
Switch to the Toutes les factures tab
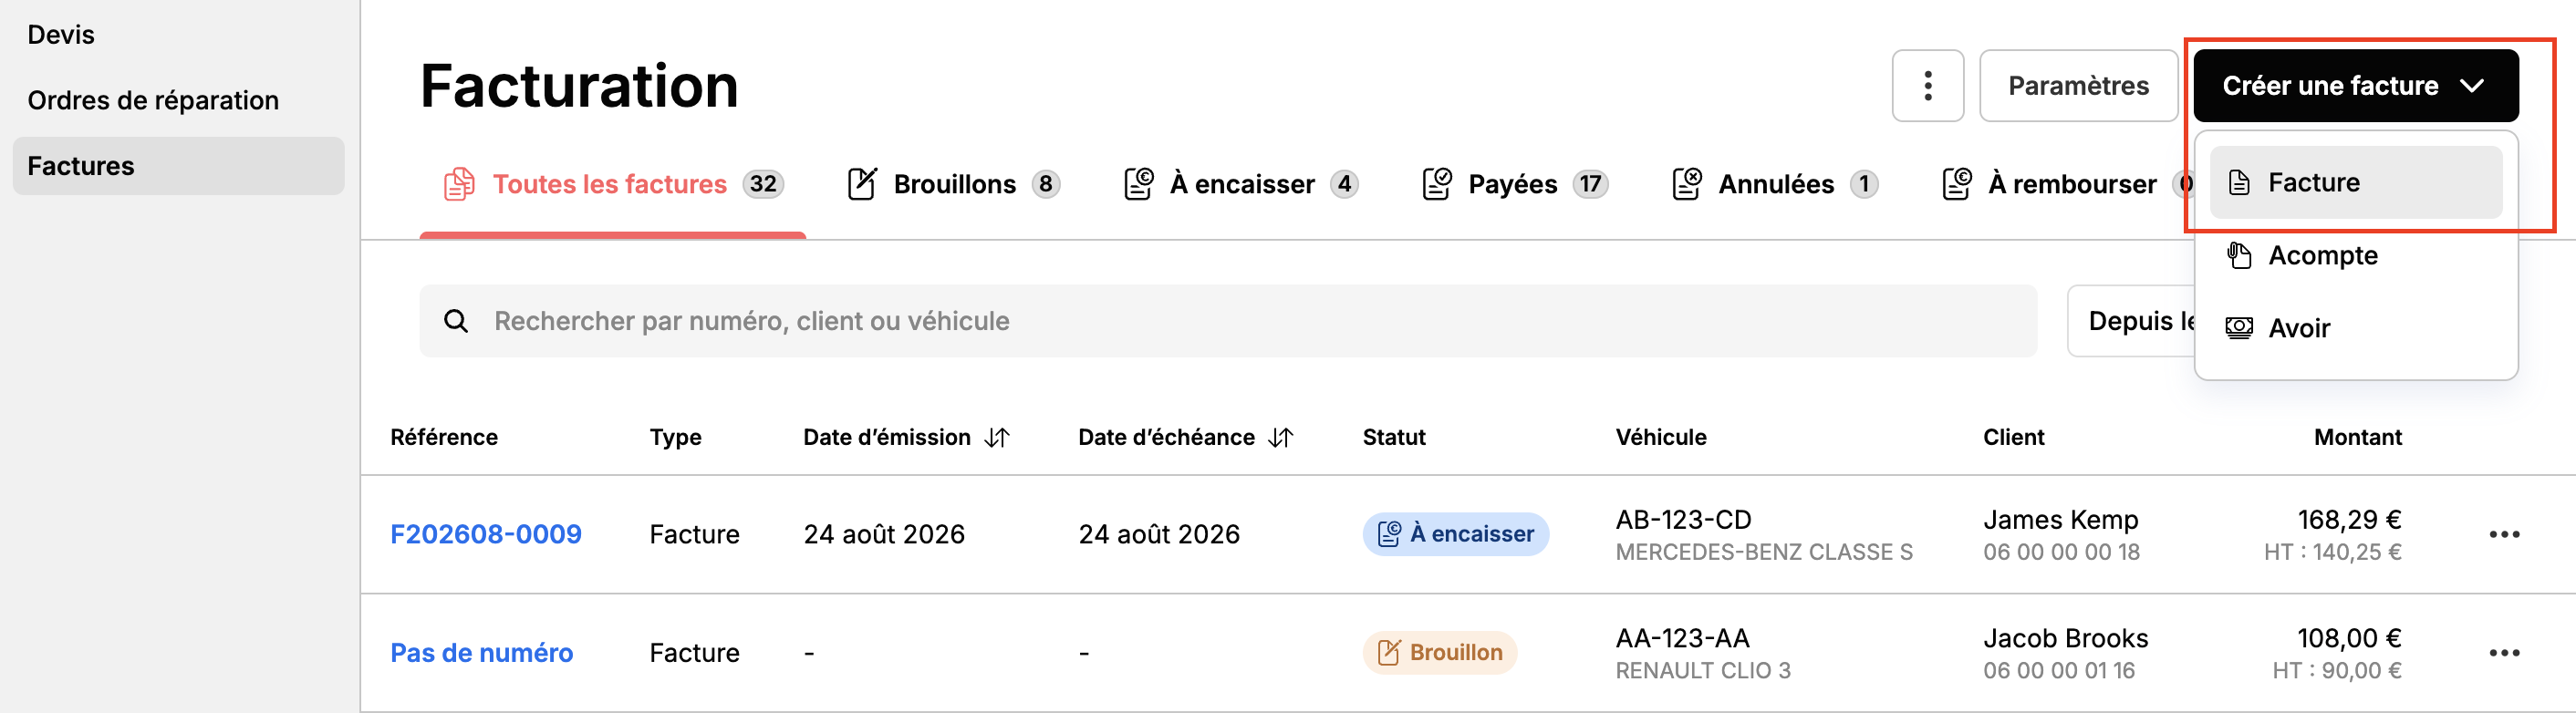(613, 184)
